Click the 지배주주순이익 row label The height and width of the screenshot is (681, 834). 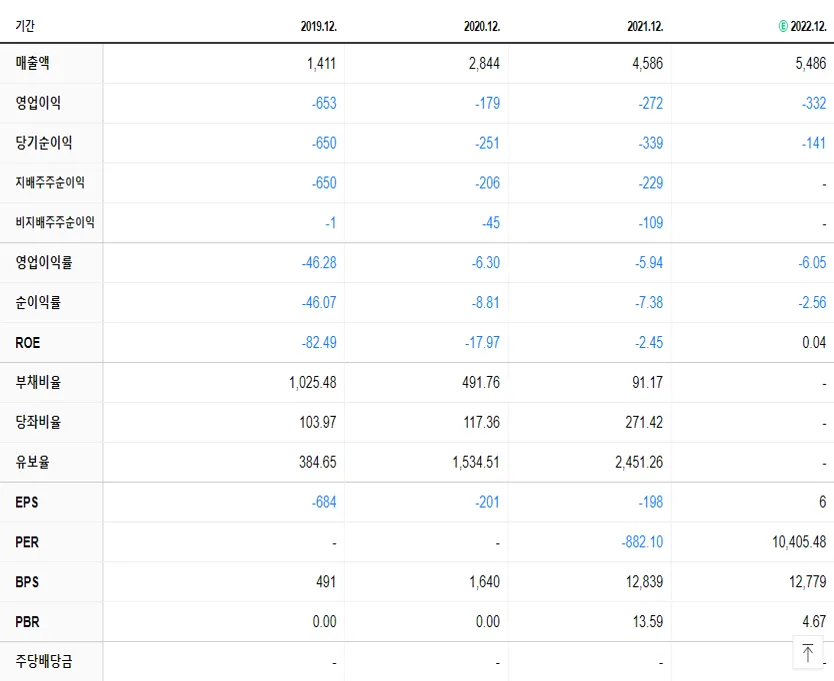click(50, 182)
